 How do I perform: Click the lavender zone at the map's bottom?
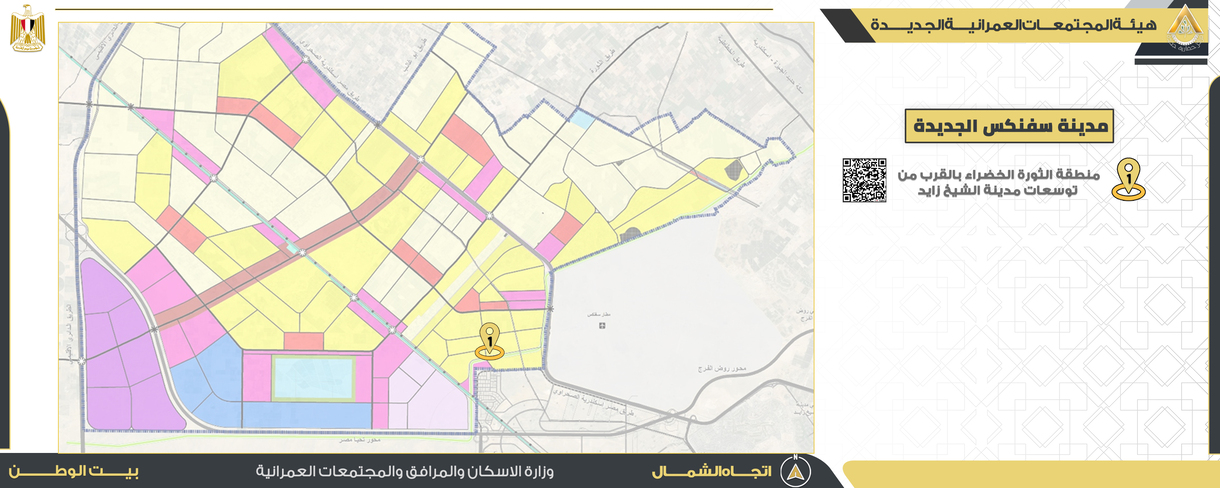[x=425, y=395]
